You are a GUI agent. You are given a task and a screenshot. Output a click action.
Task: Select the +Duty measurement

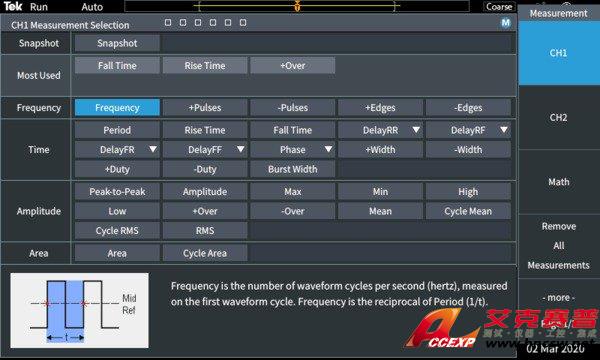(x=117, y=169)
